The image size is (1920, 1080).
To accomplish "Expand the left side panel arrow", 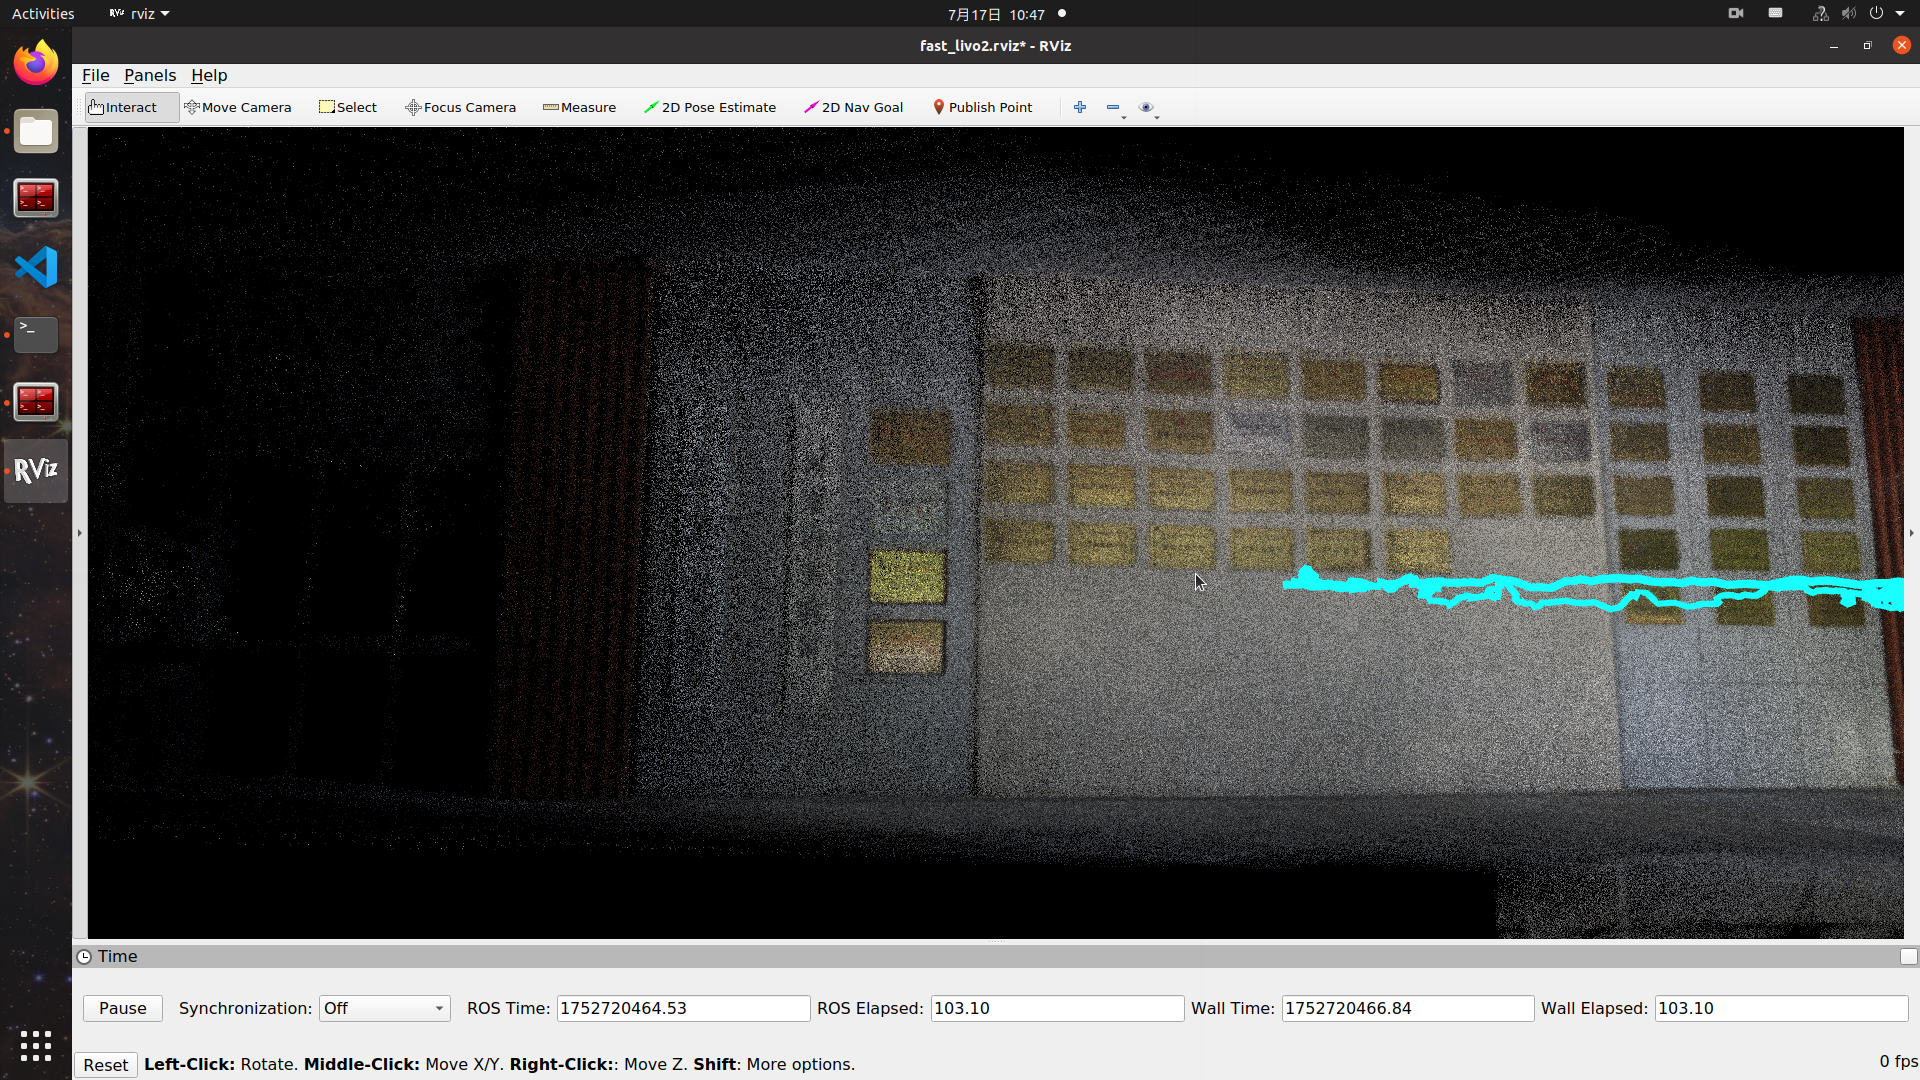I will [x=80, y=533].
